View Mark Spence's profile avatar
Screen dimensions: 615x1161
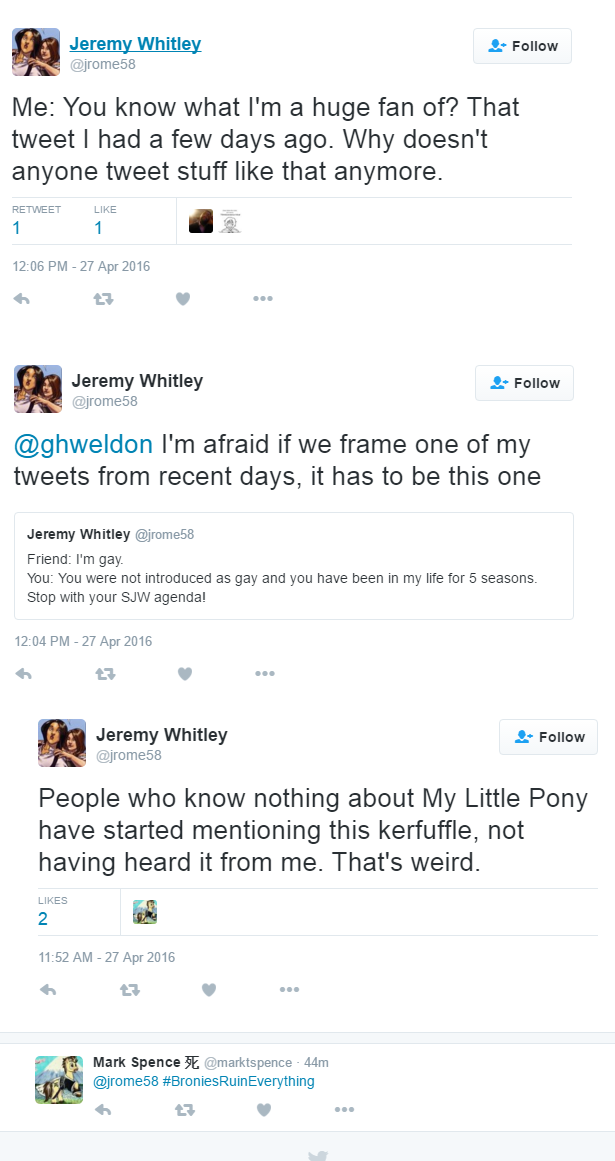pos(59,1079)
